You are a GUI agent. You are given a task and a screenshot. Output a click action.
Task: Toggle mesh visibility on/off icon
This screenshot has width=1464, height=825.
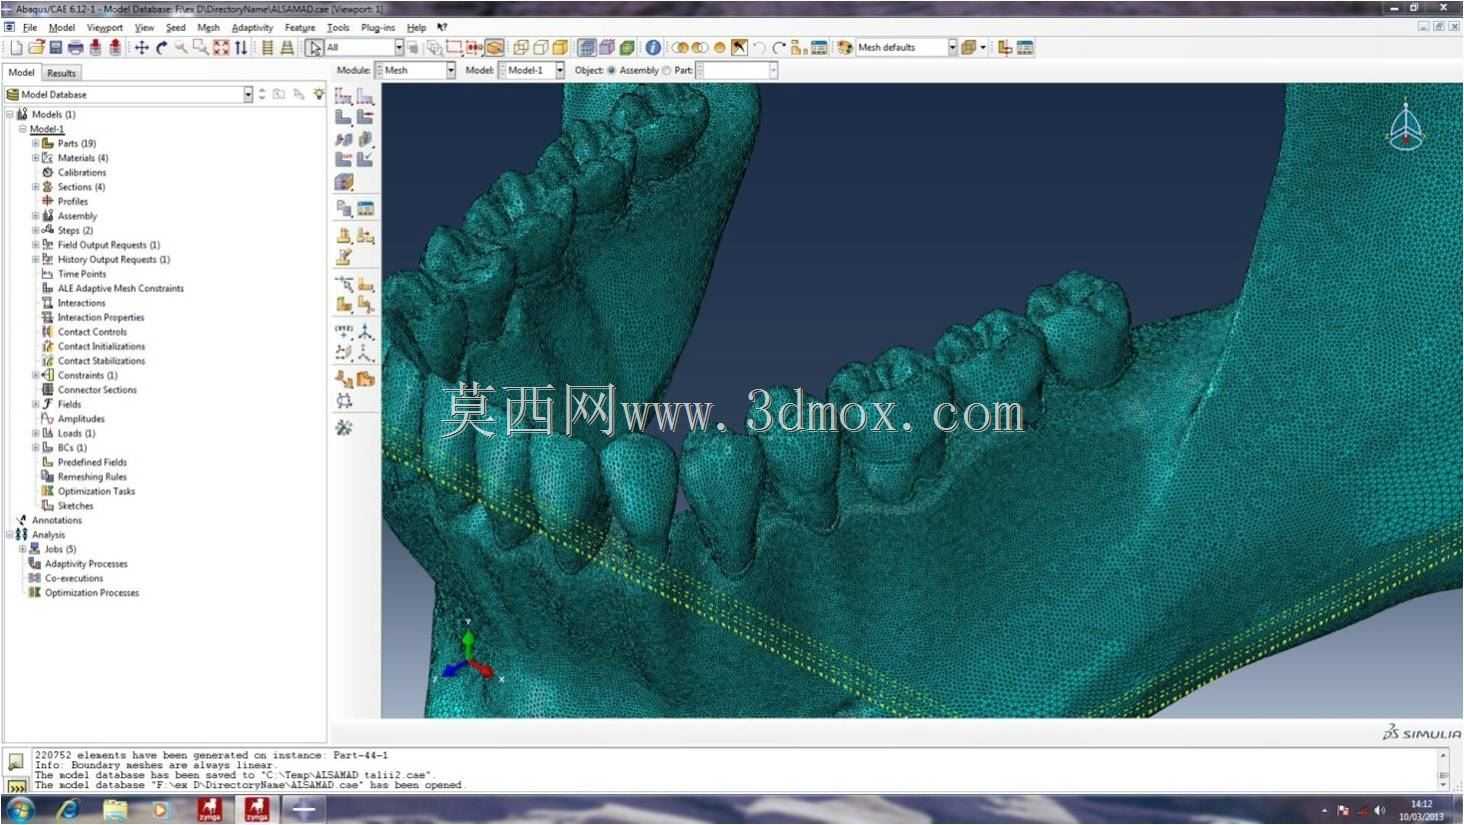[x=587, y=47]
